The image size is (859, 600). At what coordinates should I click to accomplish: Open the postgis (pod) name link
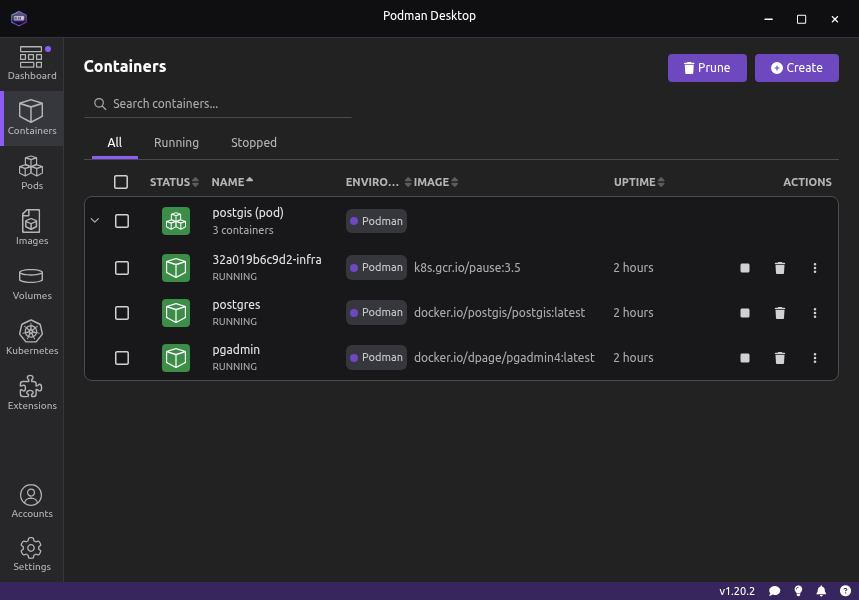pos(248,213)
